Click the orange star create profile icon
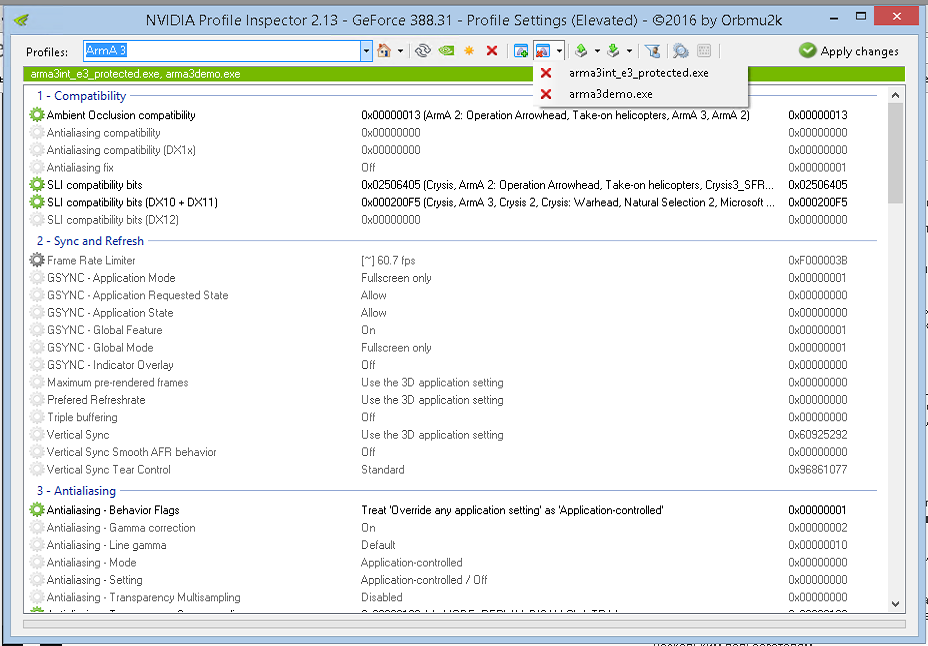 point(469,51)
